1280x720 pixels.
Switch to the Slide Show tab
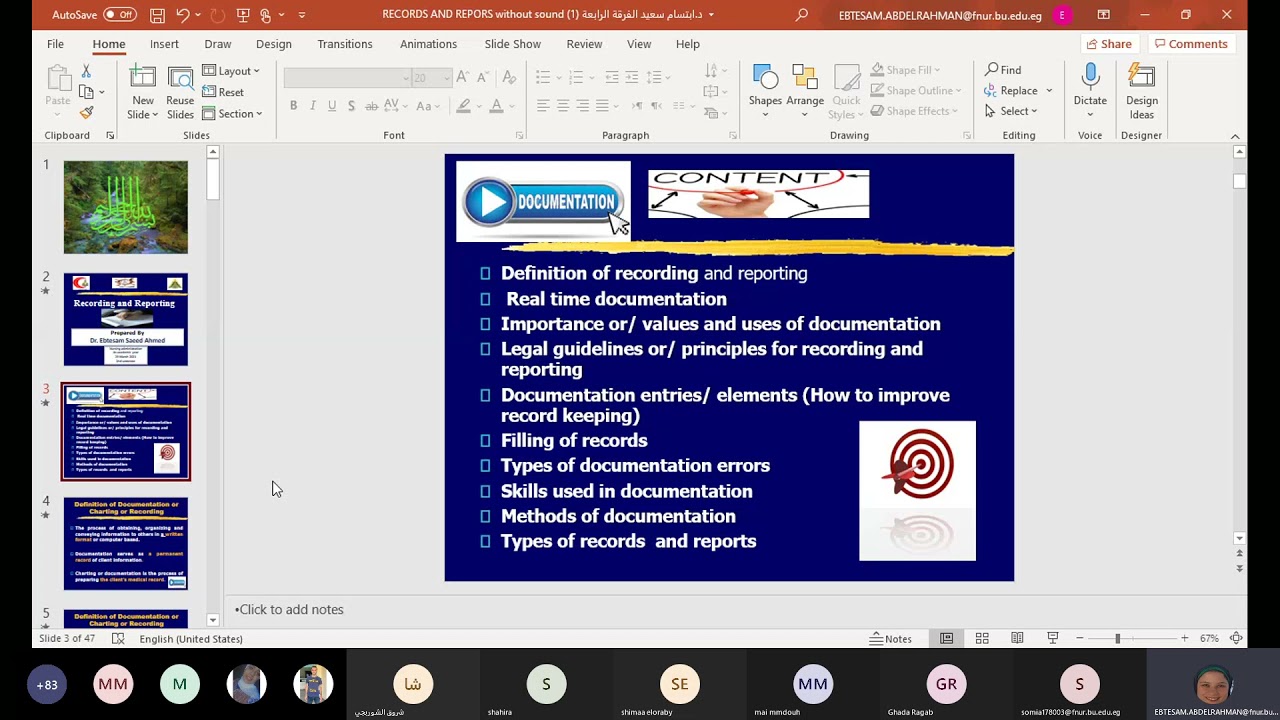[x=512, y=44]
